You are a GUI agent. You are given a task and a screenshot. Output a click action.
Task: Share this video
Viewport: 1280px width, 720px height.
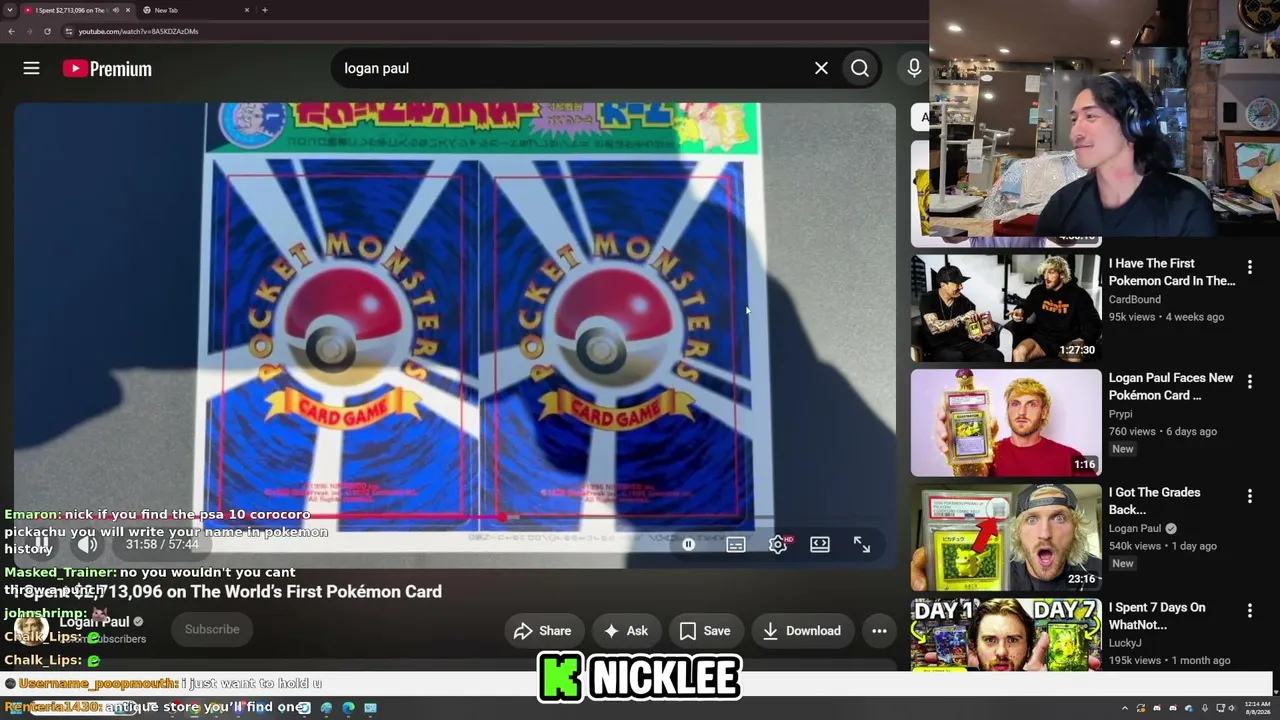click(x=543, y=631)
